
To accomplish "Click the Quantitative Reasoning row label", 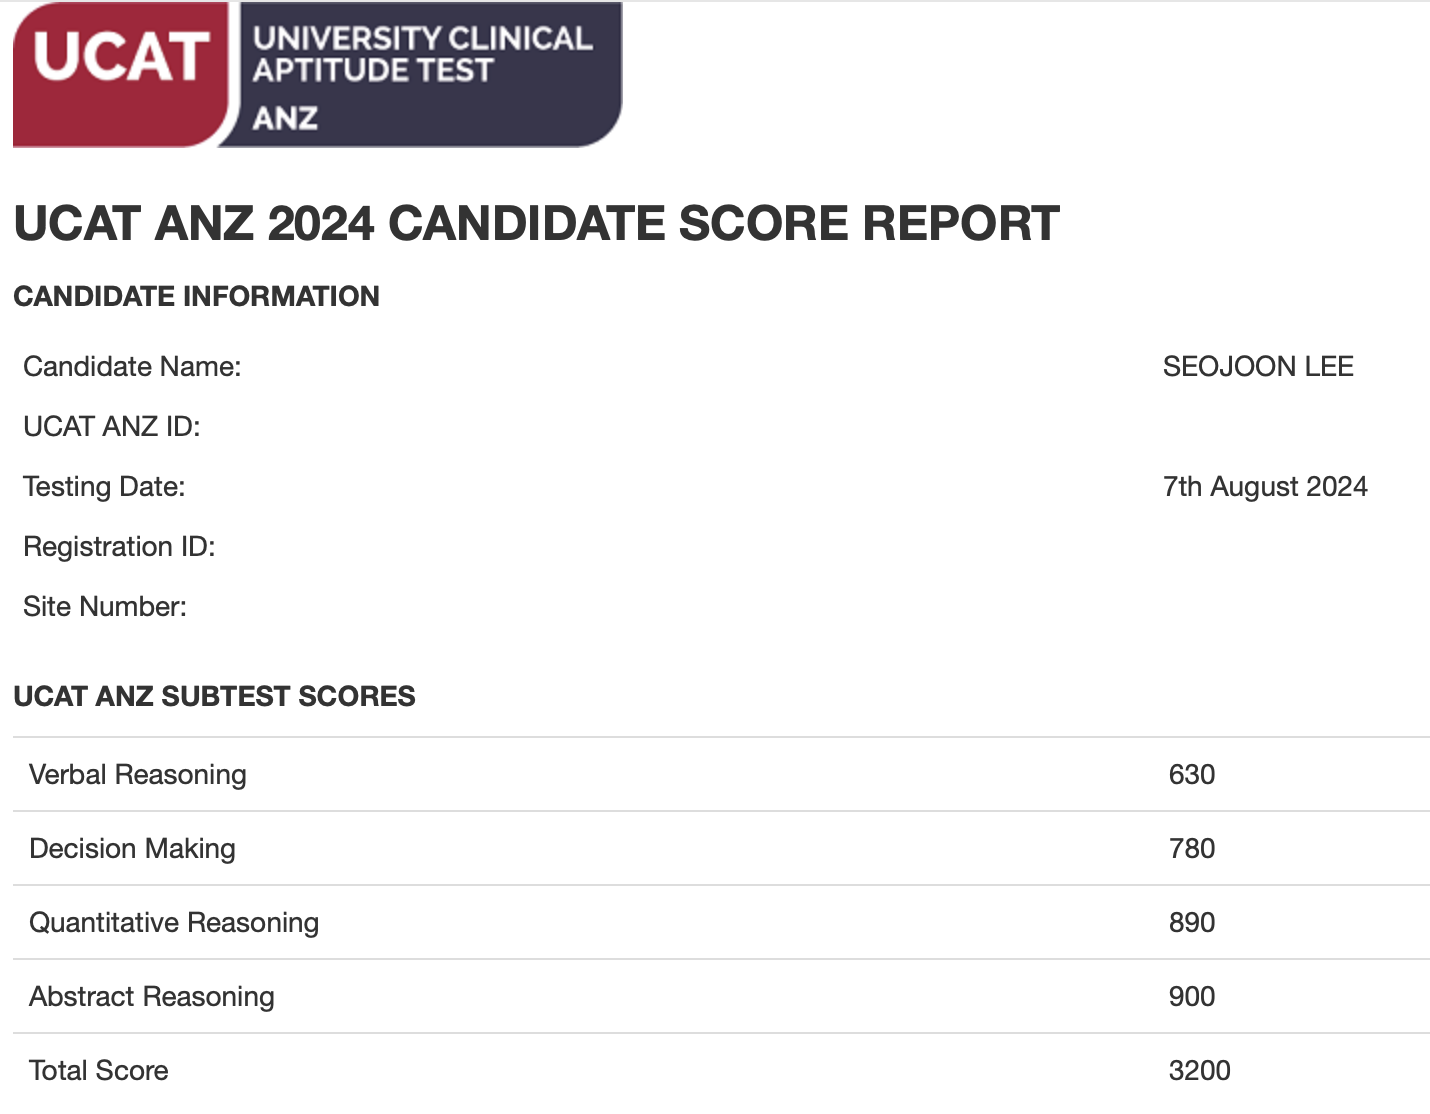I will pyautogui.click(x=174, y=923).
